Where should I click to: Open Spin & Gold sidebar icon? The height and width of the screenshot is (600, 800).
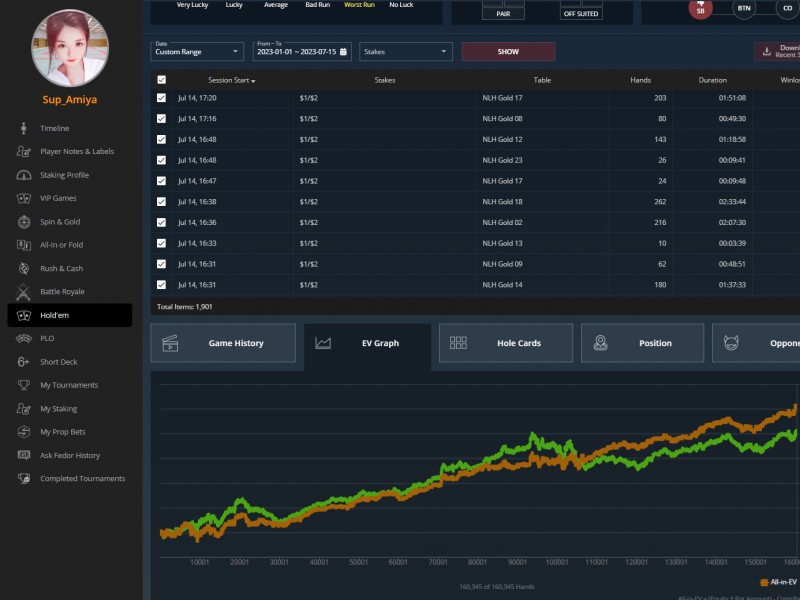click(23, 222)
